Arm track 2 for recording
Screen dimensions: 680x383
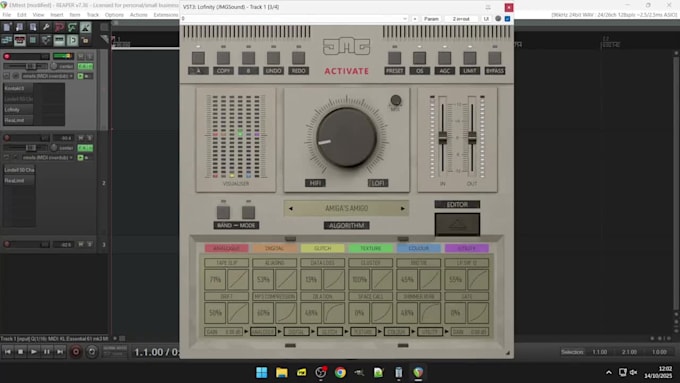pos(7,138)
